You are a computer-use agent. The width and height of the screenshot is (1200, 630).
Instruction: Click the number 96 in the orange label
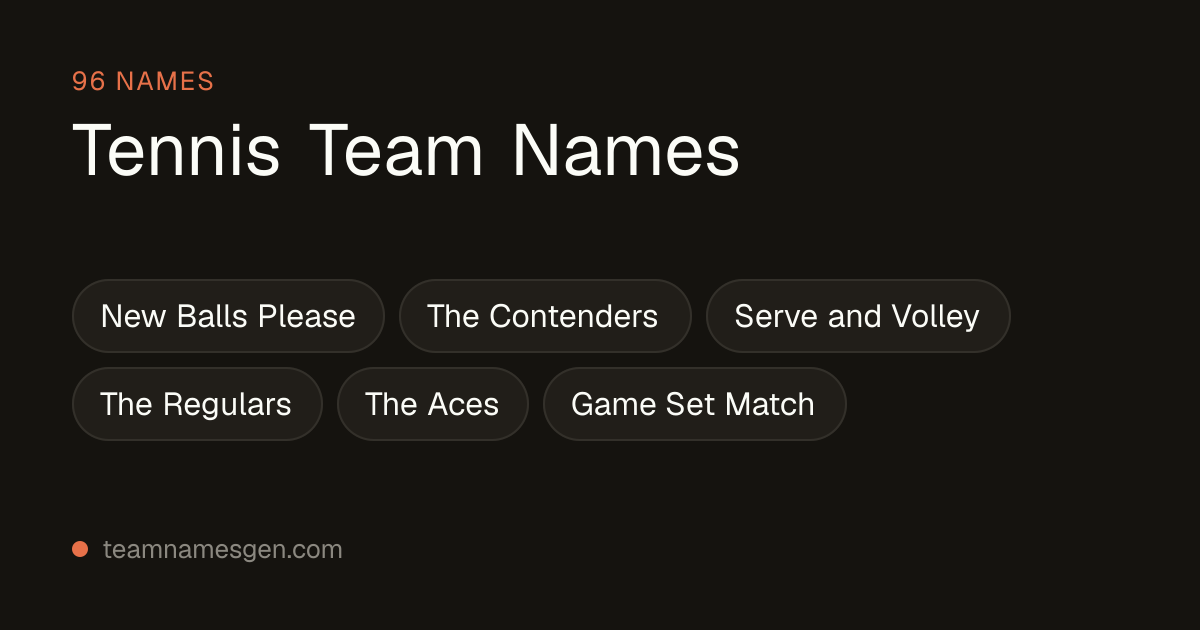pos(89,81)
